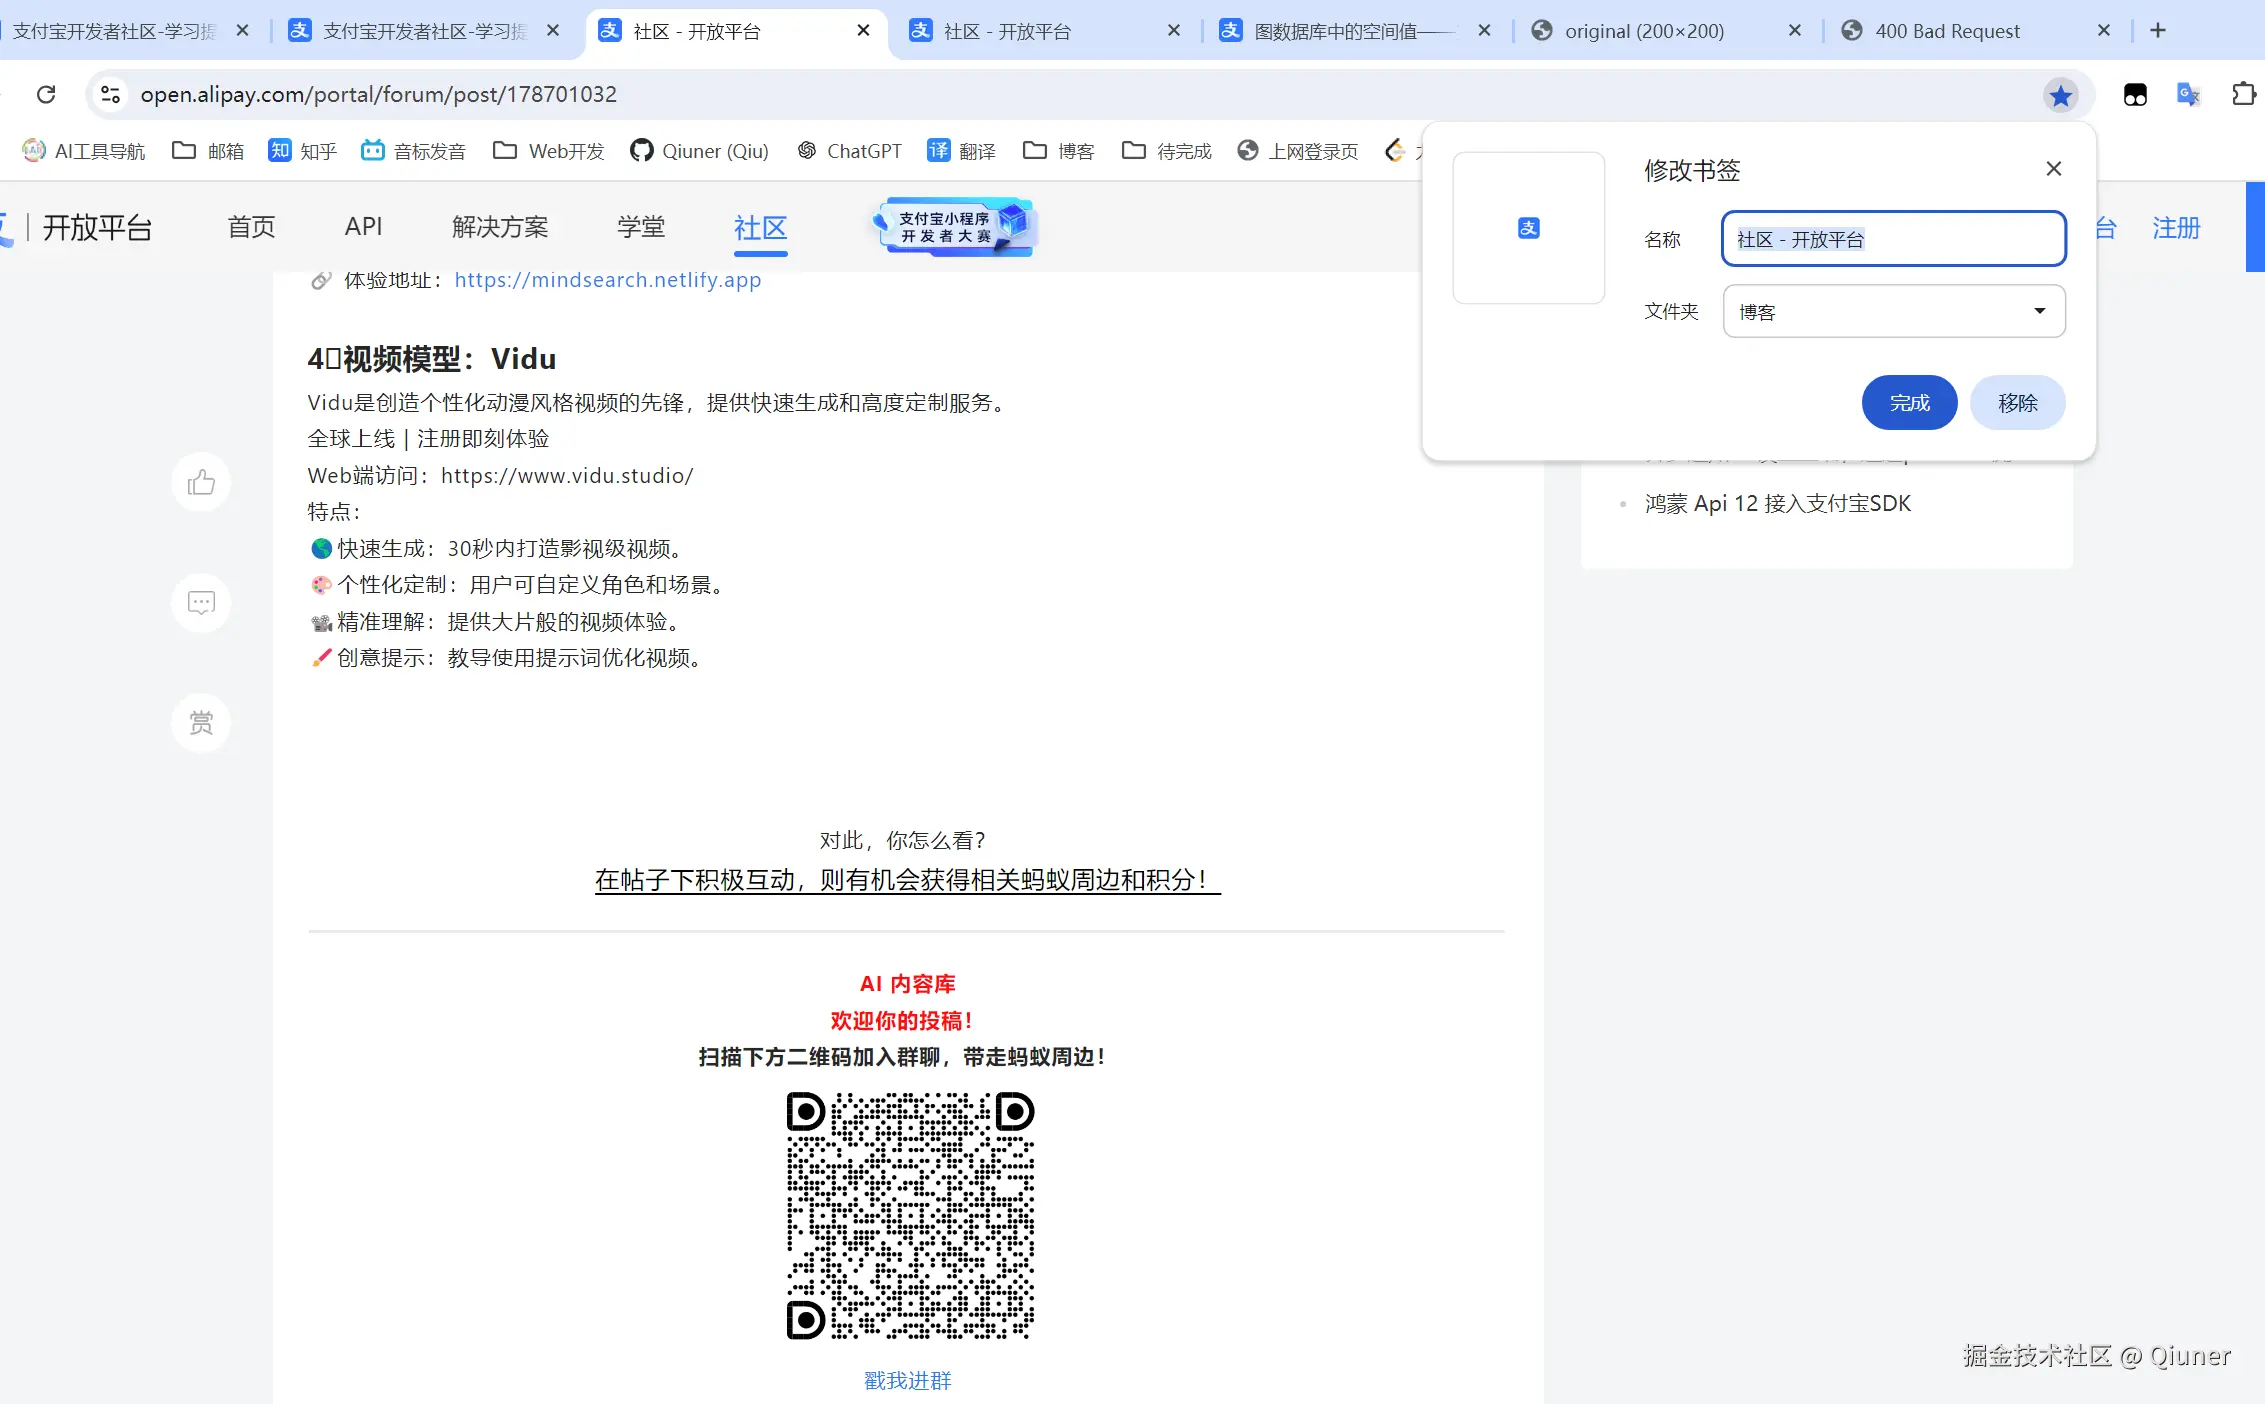Click the site info icon in address bar
Viewport: 2265px width, 1404px height.
click(x=110, y=95)
